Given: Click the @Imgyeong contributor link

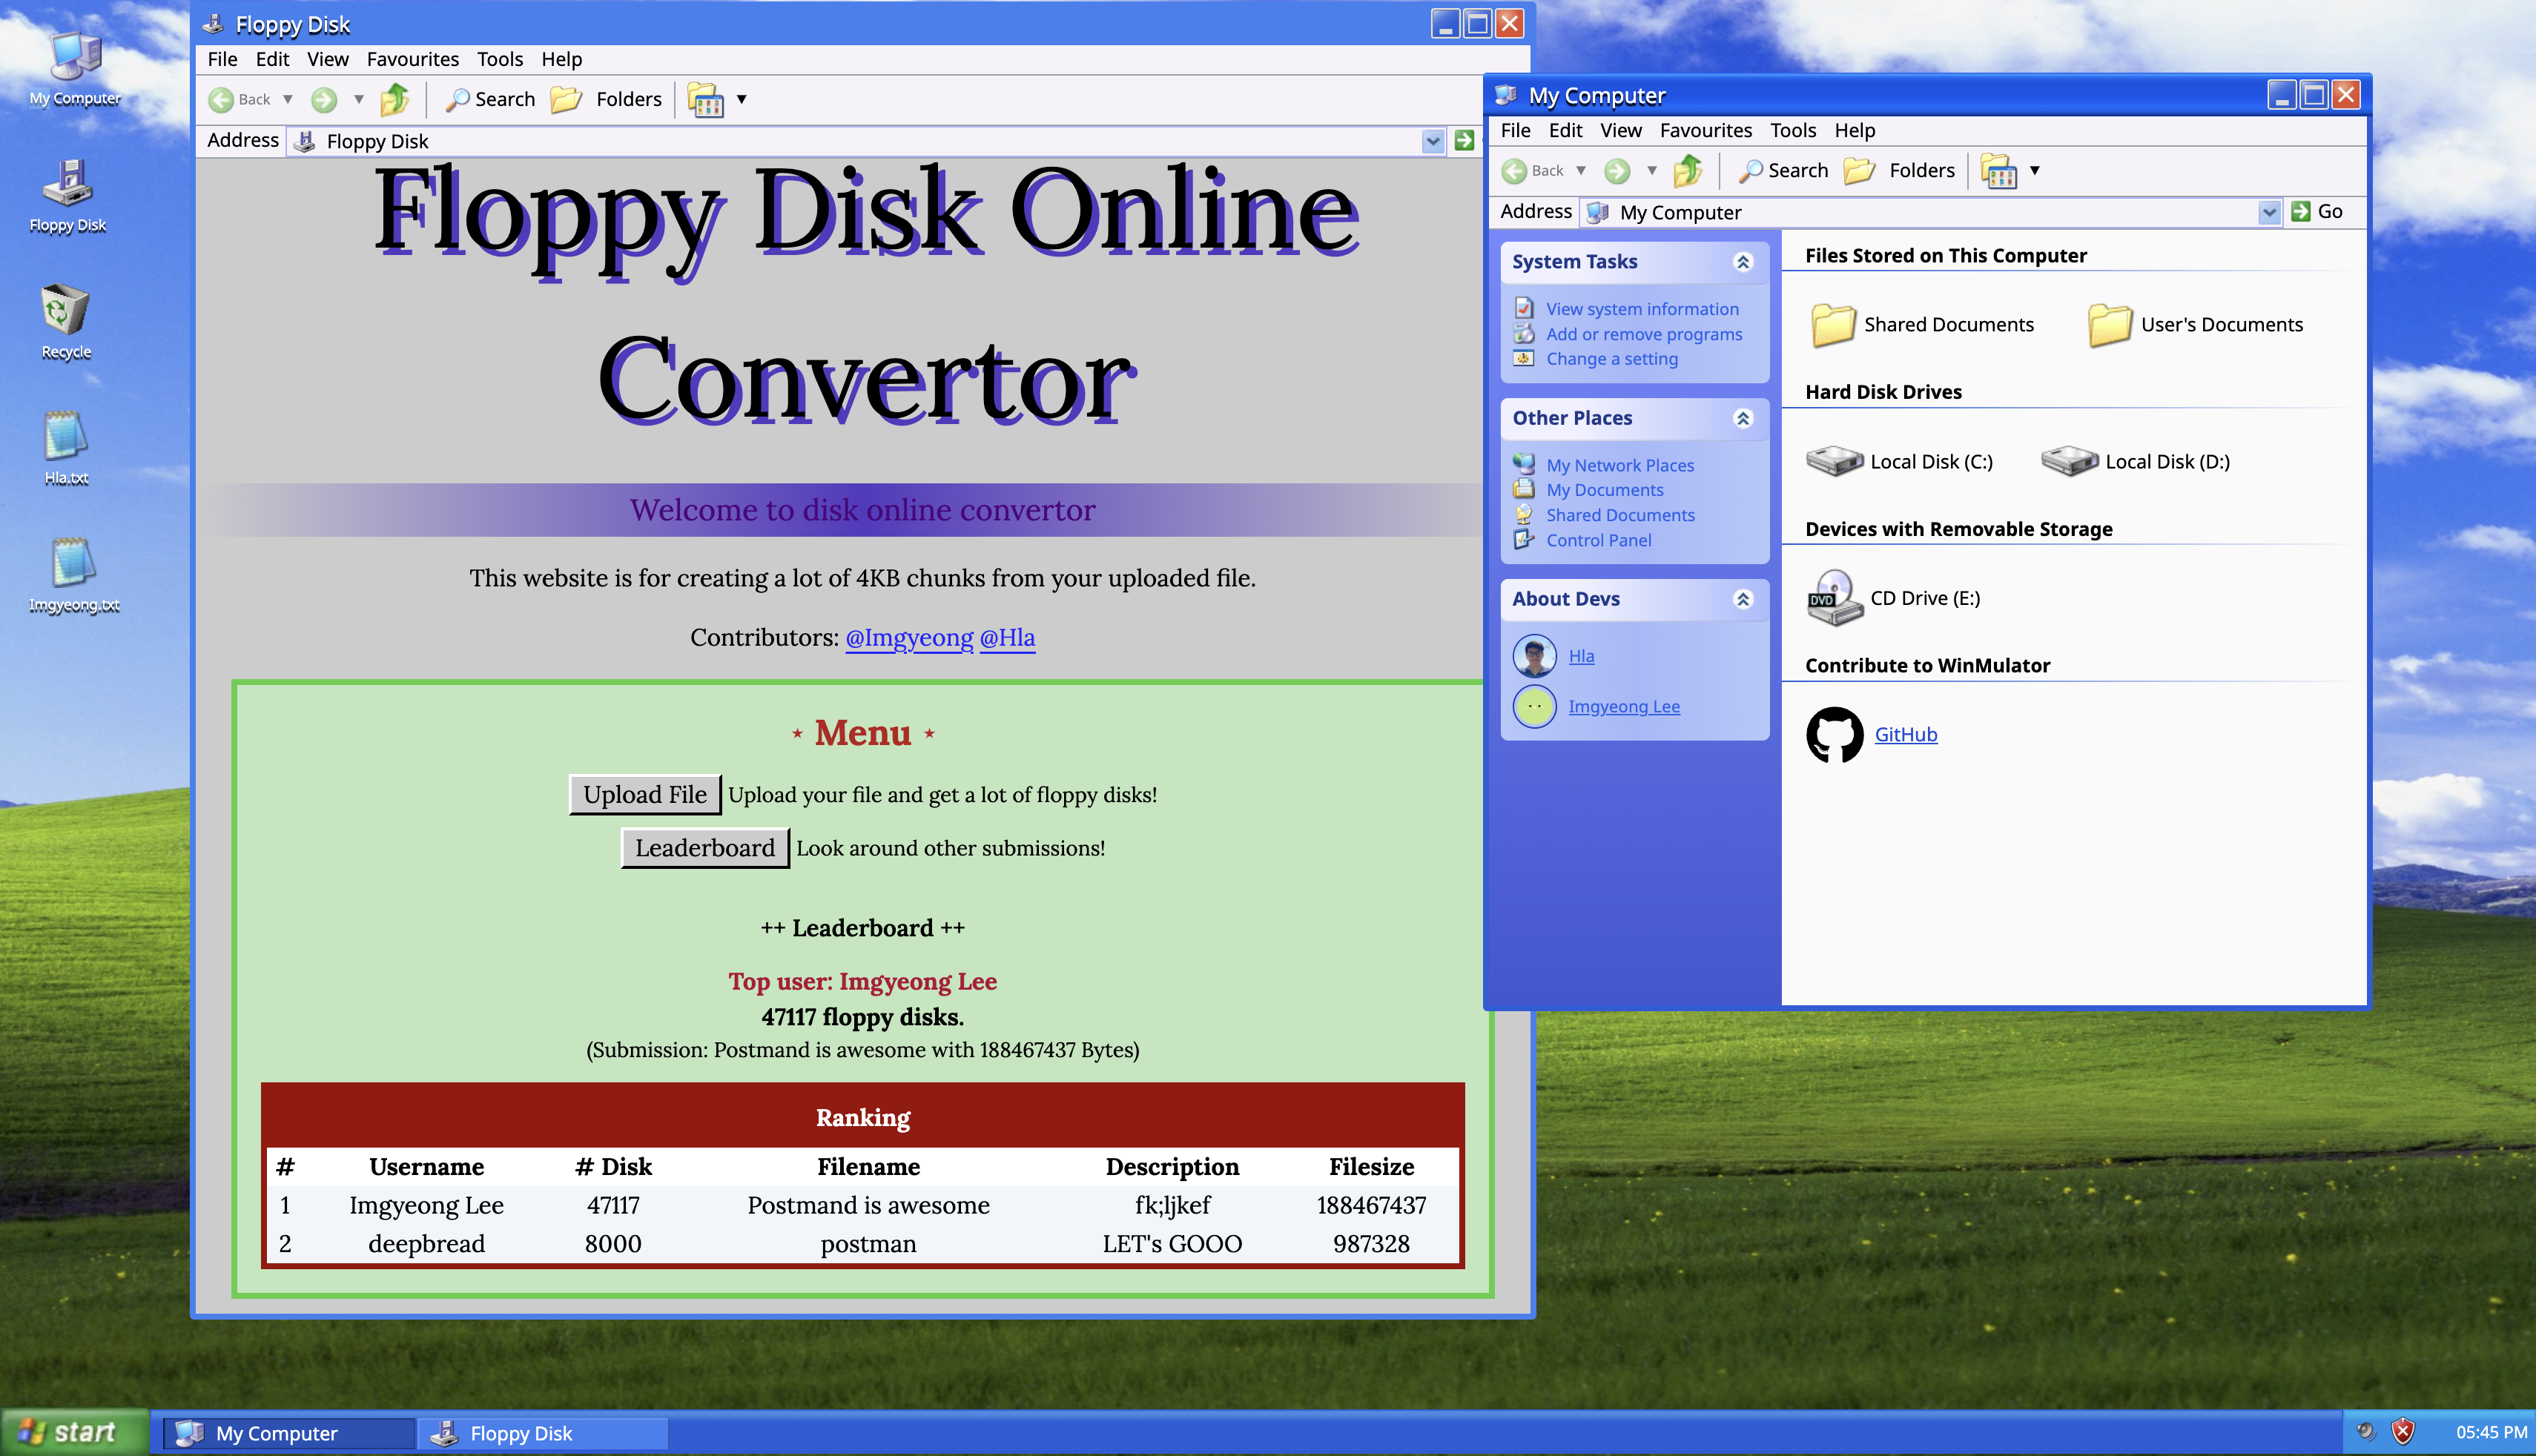Looking at the screenshot, I should pos(908,637).
